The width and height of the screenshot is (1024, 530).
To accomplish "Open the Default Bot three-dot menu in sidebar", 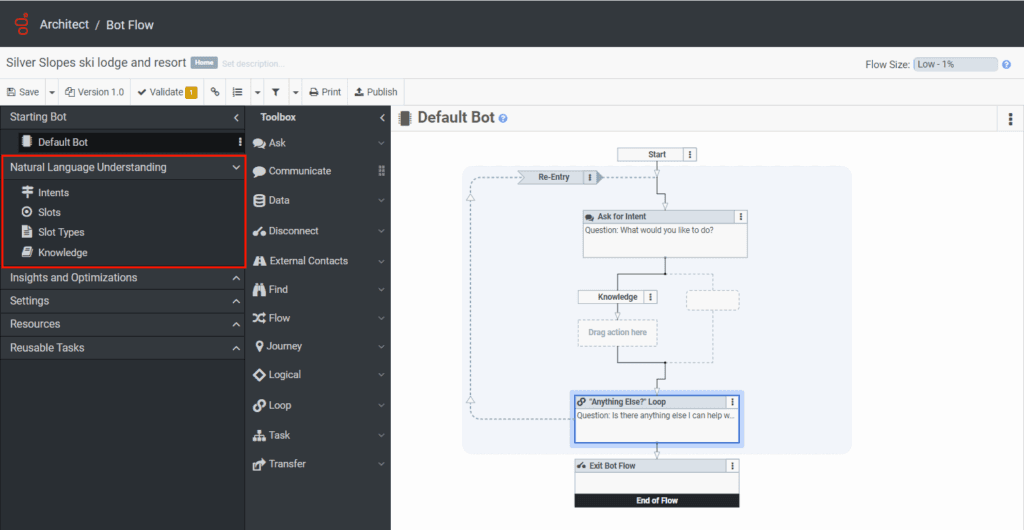I will tap(239, 142).
